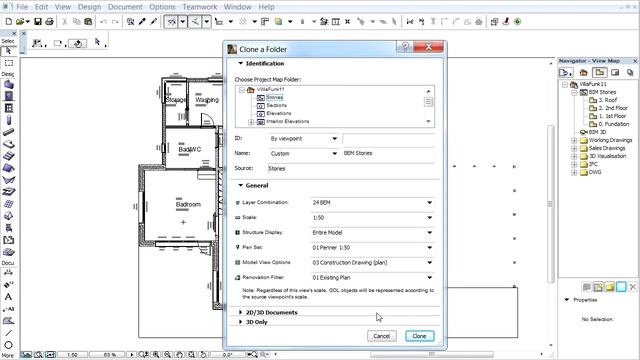The height and width of the screenshot is (360, 640).
Task: Select the Marquee tool in toolbox
Action: click(8, 63)
